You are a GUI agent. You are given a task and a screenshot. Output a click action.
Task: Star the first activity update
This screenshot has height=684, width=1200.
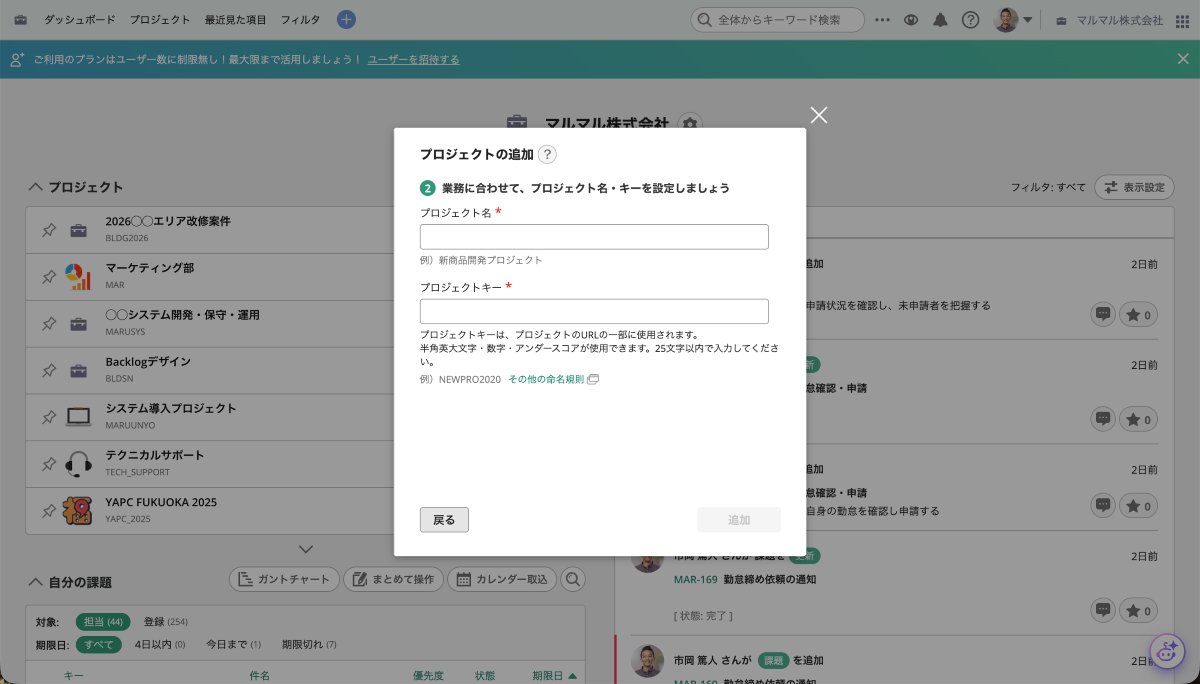tap(1138, 314)
